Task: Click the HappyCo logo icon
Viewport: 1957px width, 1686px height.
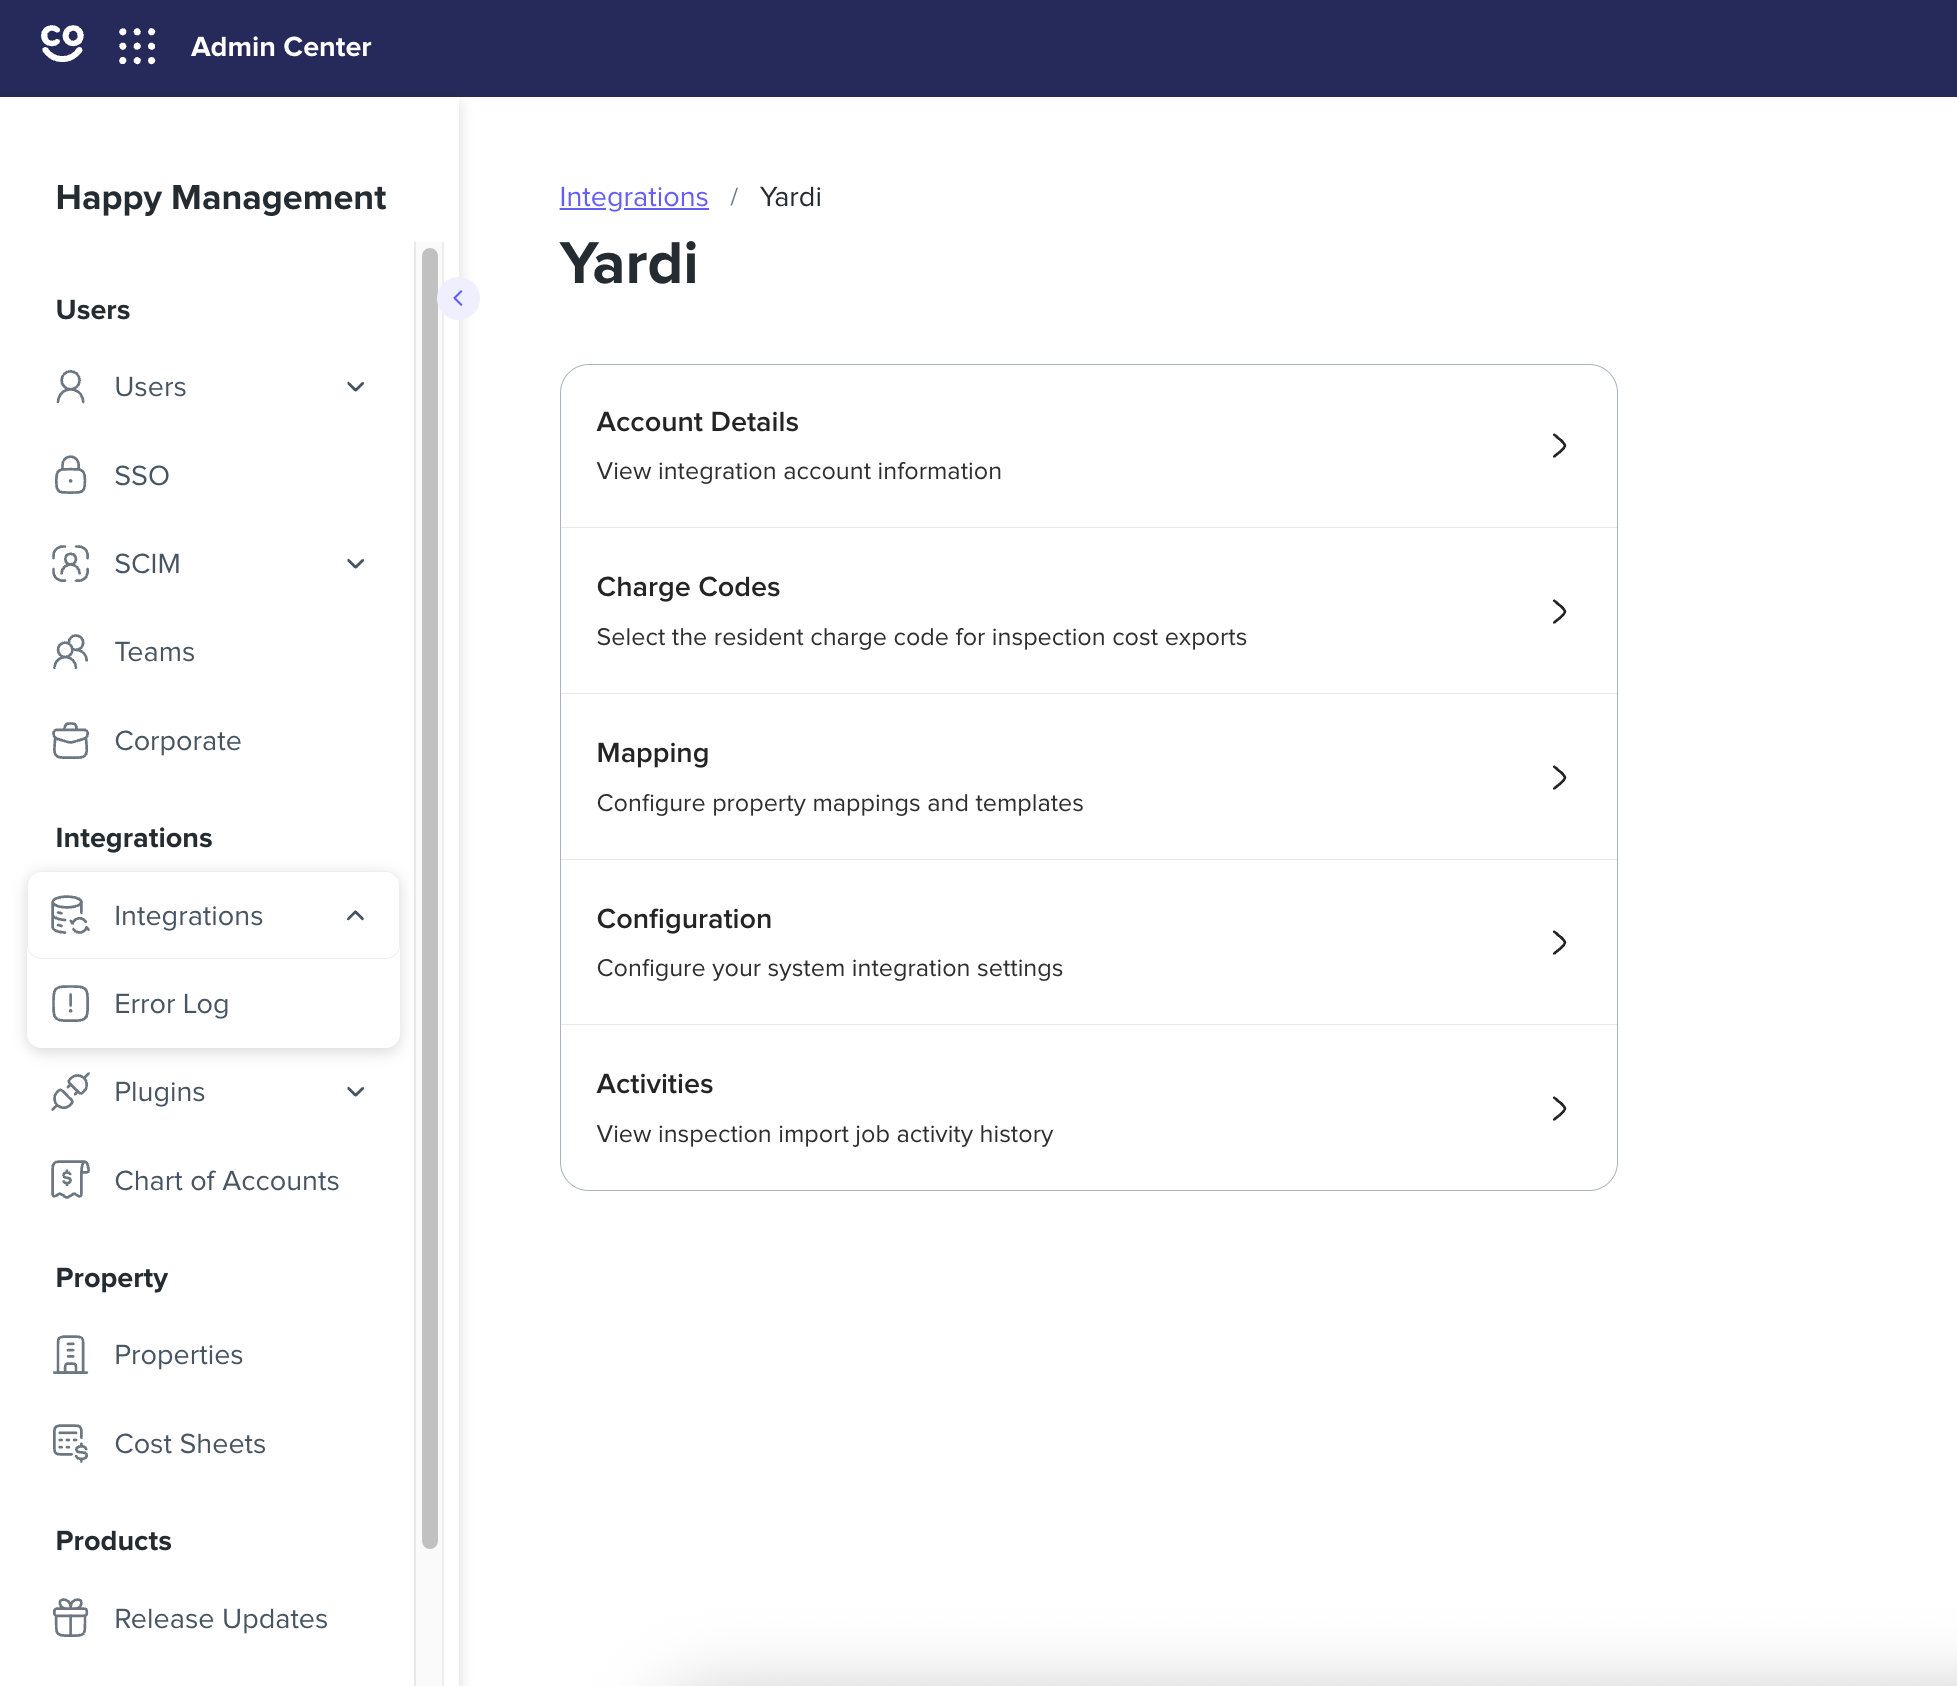Action: pyautogui.click(x=62, y=45)
